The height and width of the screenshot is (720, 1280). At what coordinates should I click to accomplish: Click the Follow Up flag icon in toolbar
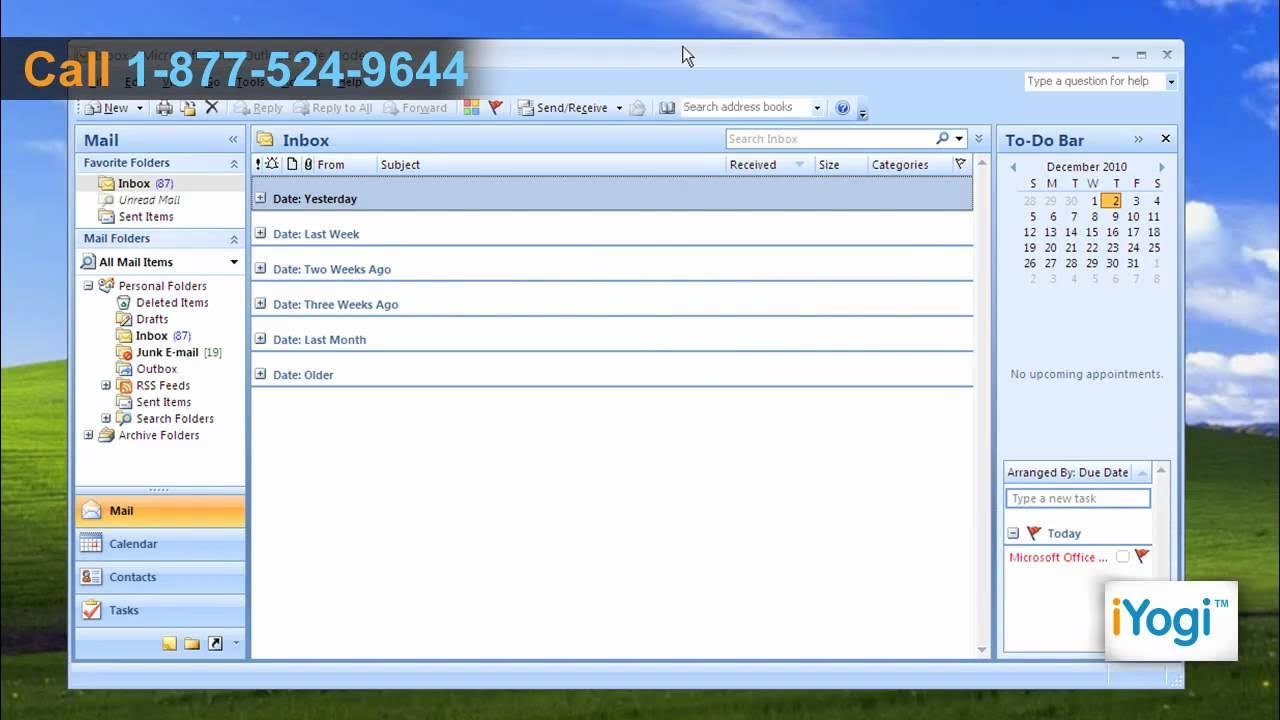pyautogui.click(x=495, y=107)
